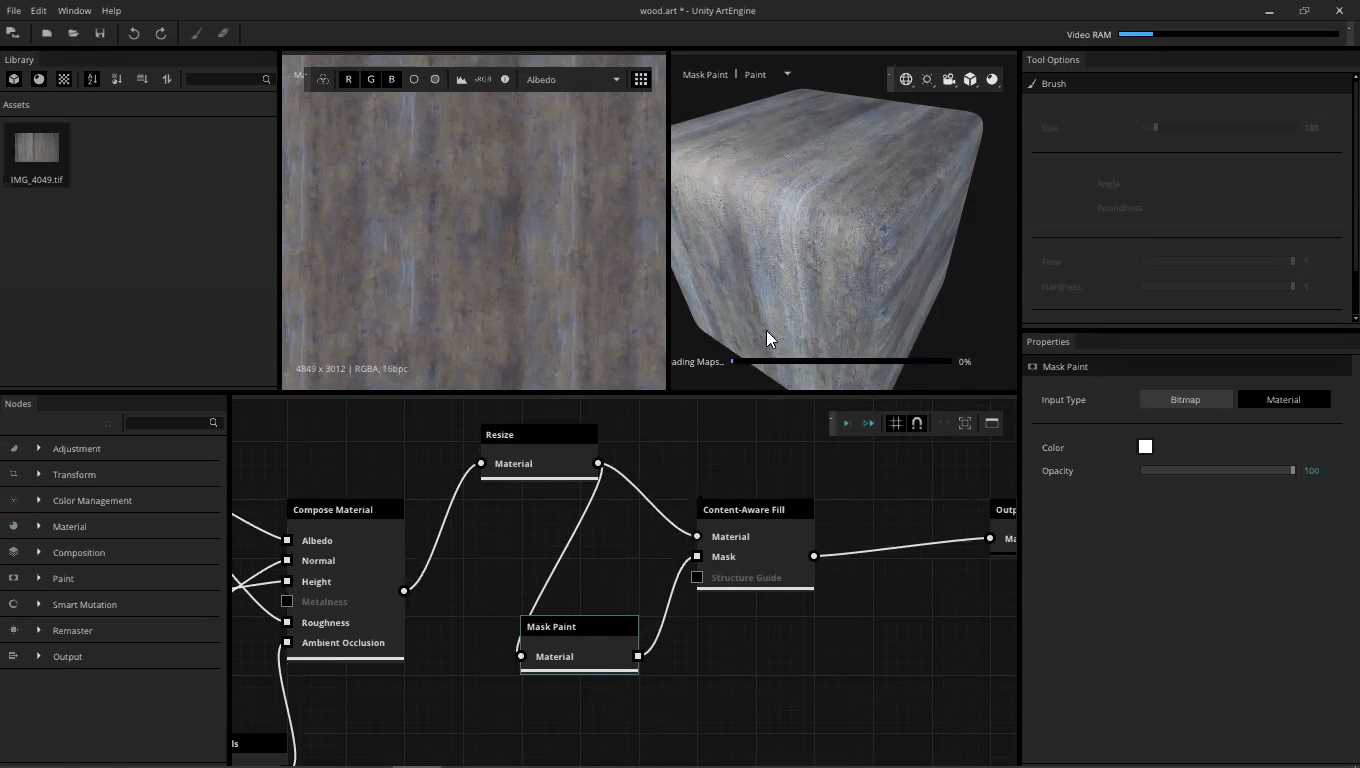The height and width of the screenshot is (768, 1360).
Task: Toggle the R channel button
Action: (348, 79)
